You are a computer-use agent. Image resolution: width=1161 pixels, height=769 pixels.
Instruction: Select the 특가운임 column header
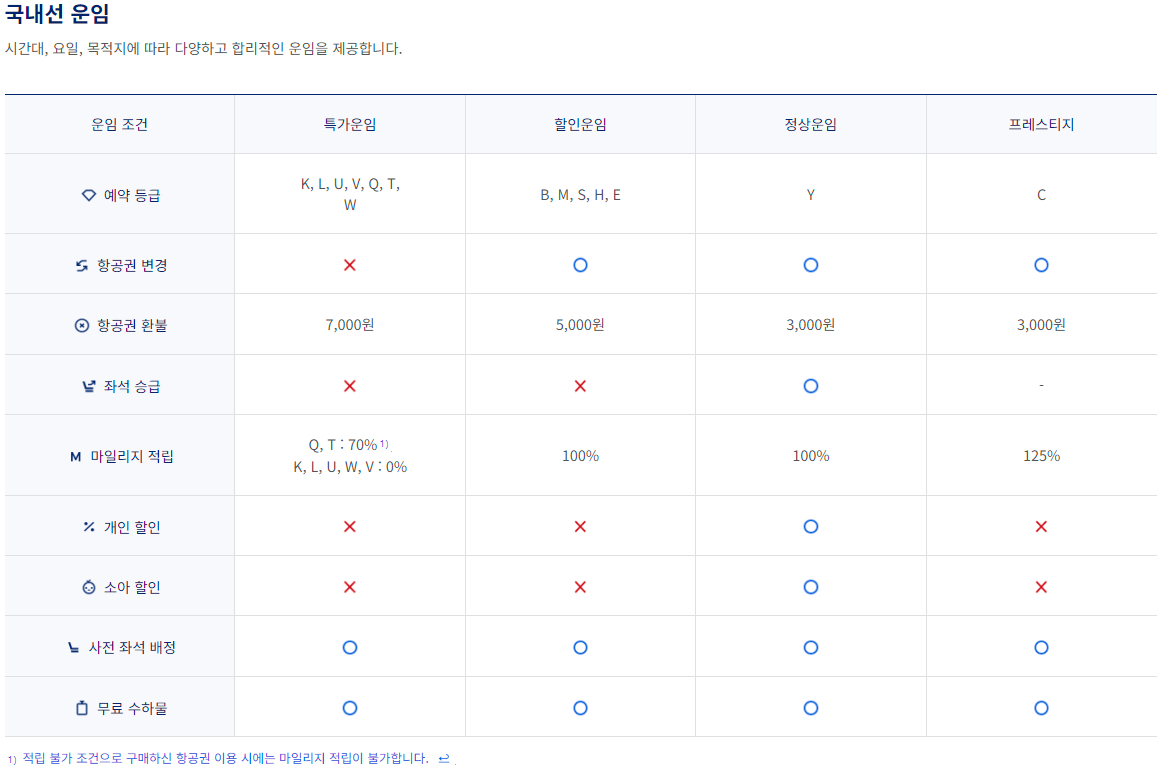(x=349, y=123)
